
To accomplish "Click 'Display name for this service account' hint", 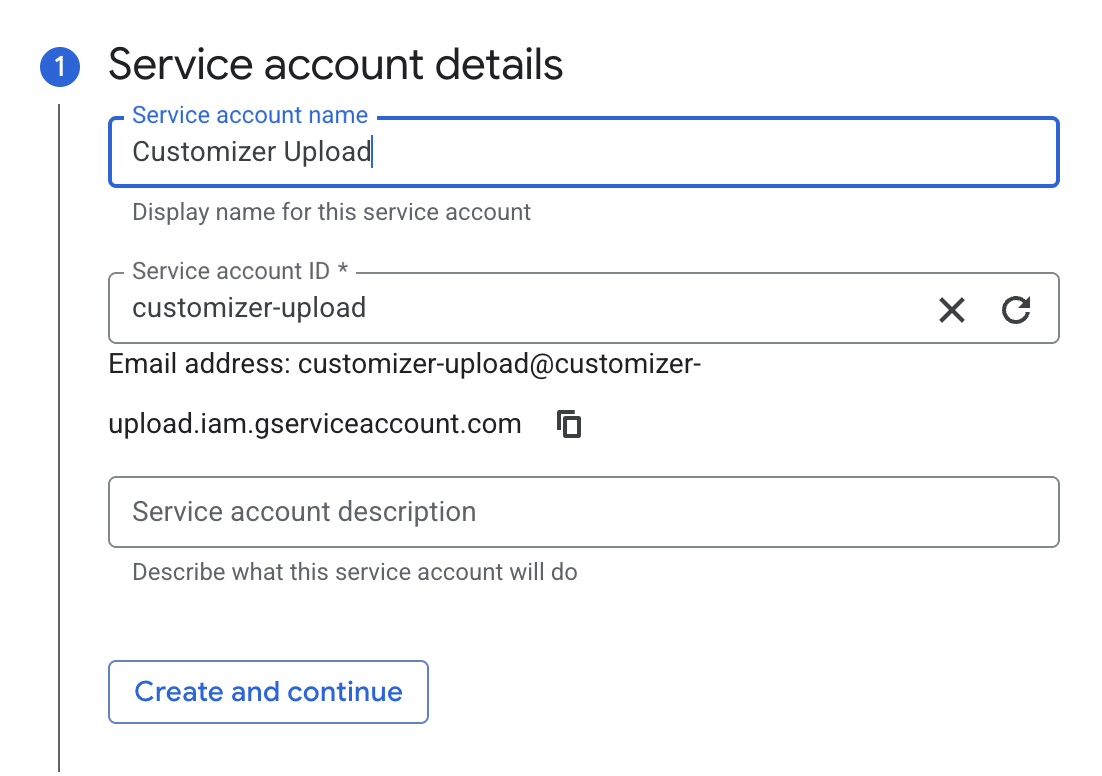I will pyautogui.click(x=331, y=212).
